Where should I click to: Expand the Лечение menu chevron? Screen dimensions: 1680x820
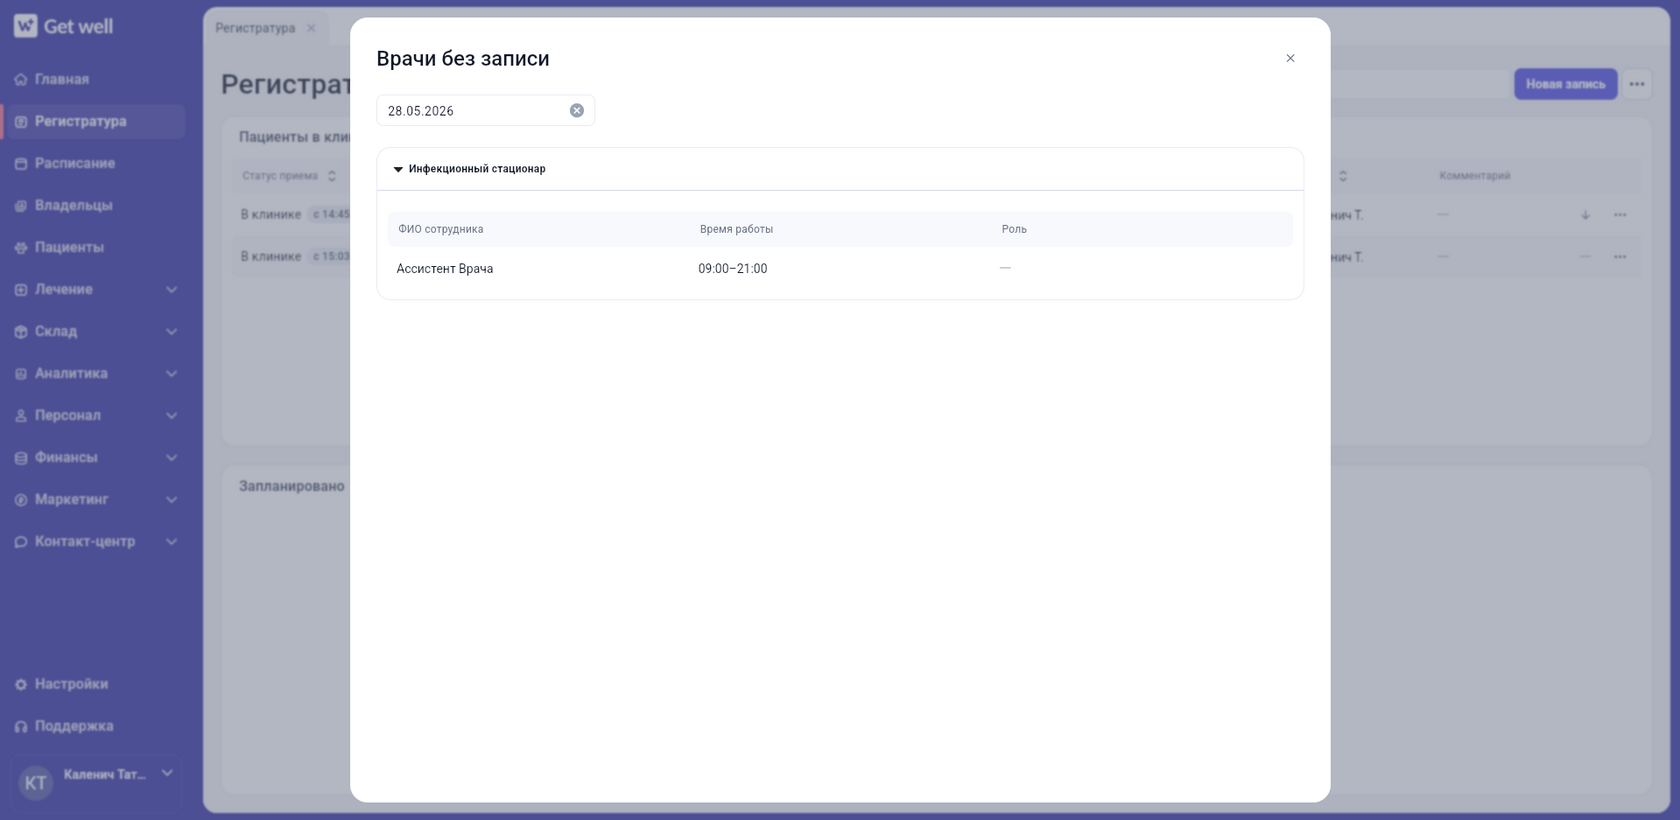(171, 289)
